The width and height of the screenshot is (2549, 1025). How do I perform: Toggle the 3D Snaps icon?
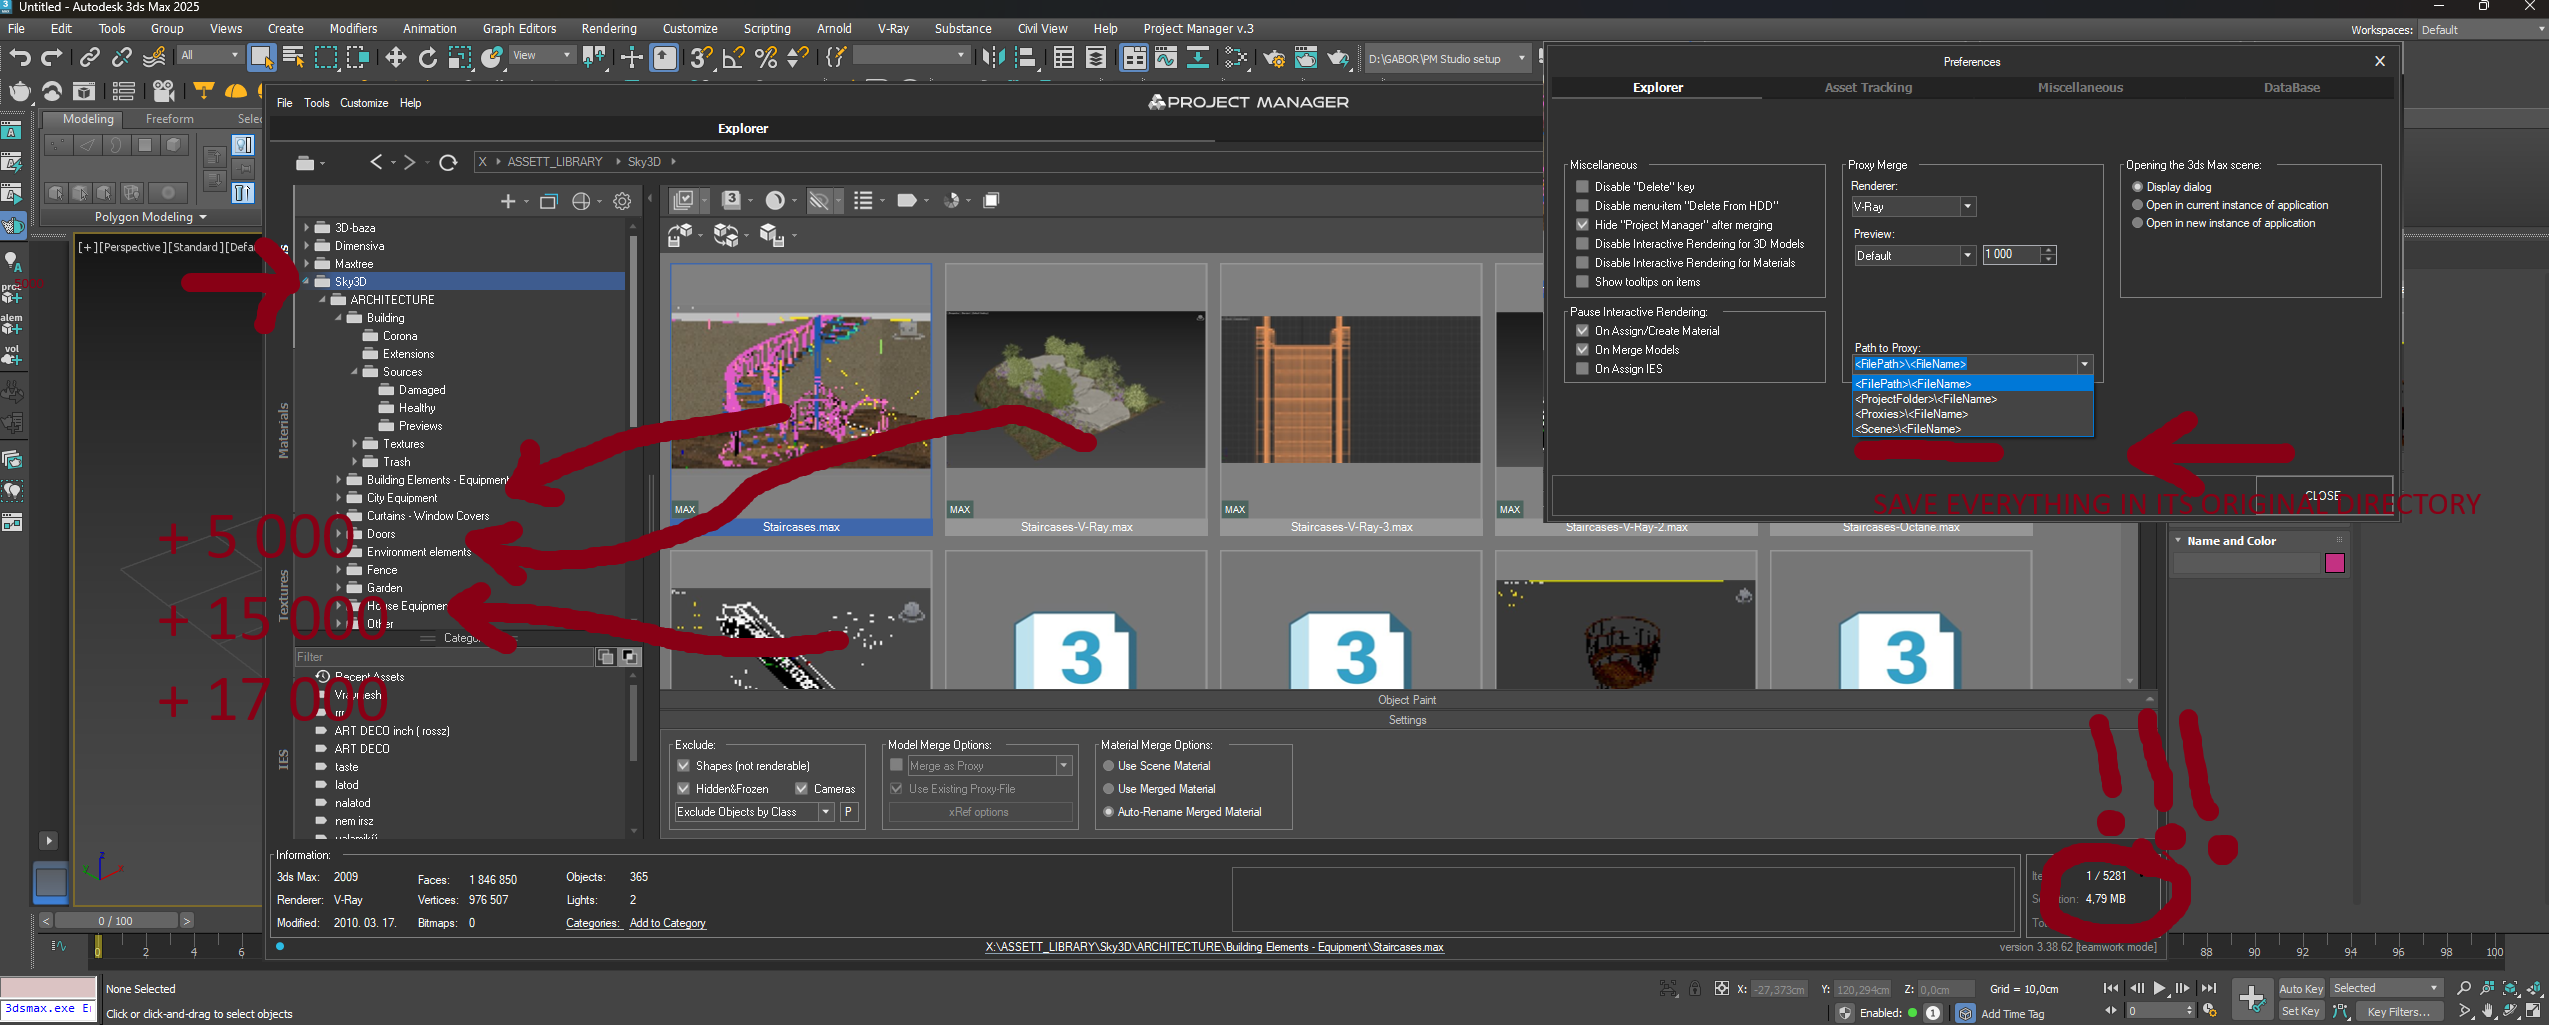pyautogui.click(x=701, y=57)
